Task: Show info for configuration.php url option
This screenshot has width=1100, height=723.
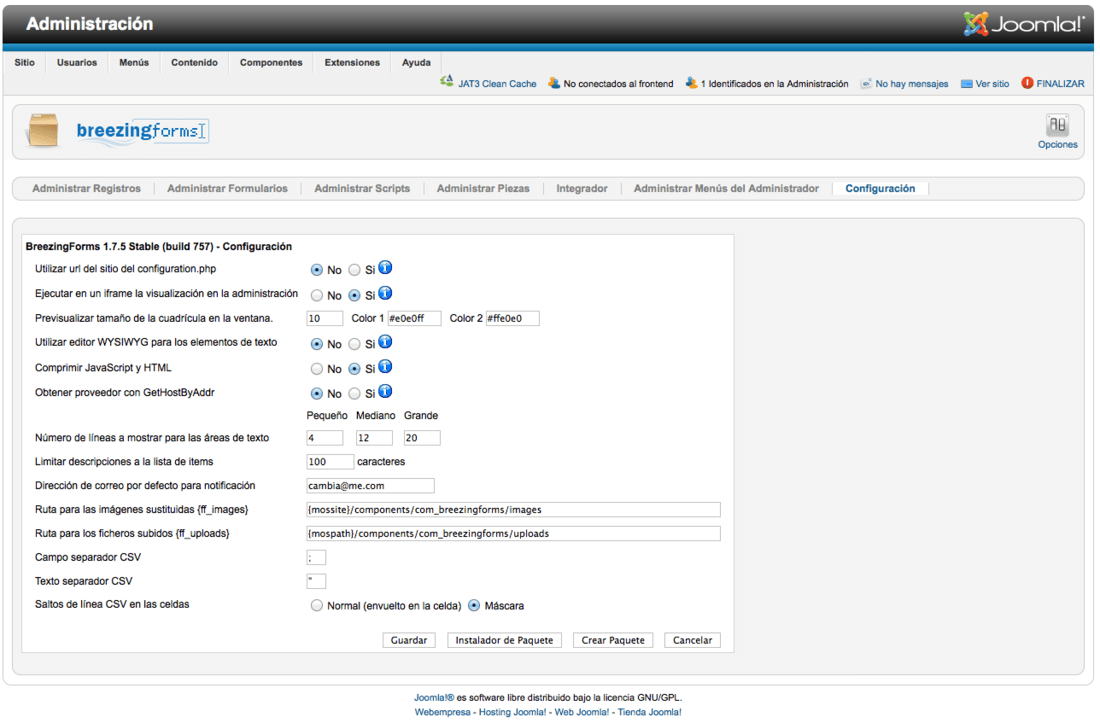Action: [x=385, y=268]
